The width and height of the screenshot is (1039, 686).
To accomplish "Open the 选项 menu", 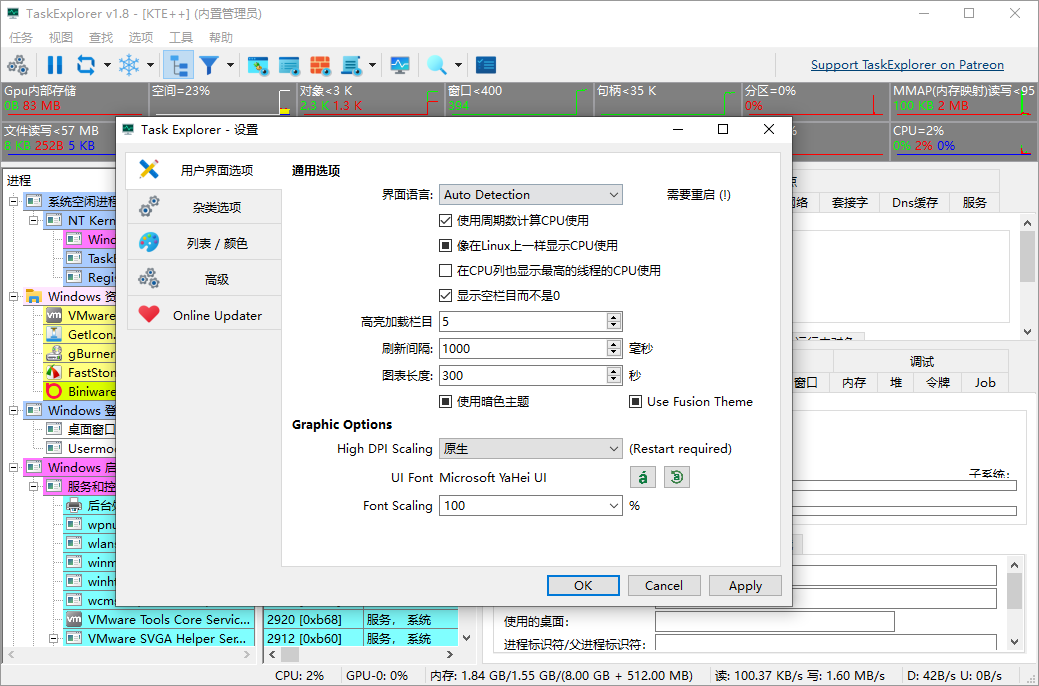I will [140, 37].
